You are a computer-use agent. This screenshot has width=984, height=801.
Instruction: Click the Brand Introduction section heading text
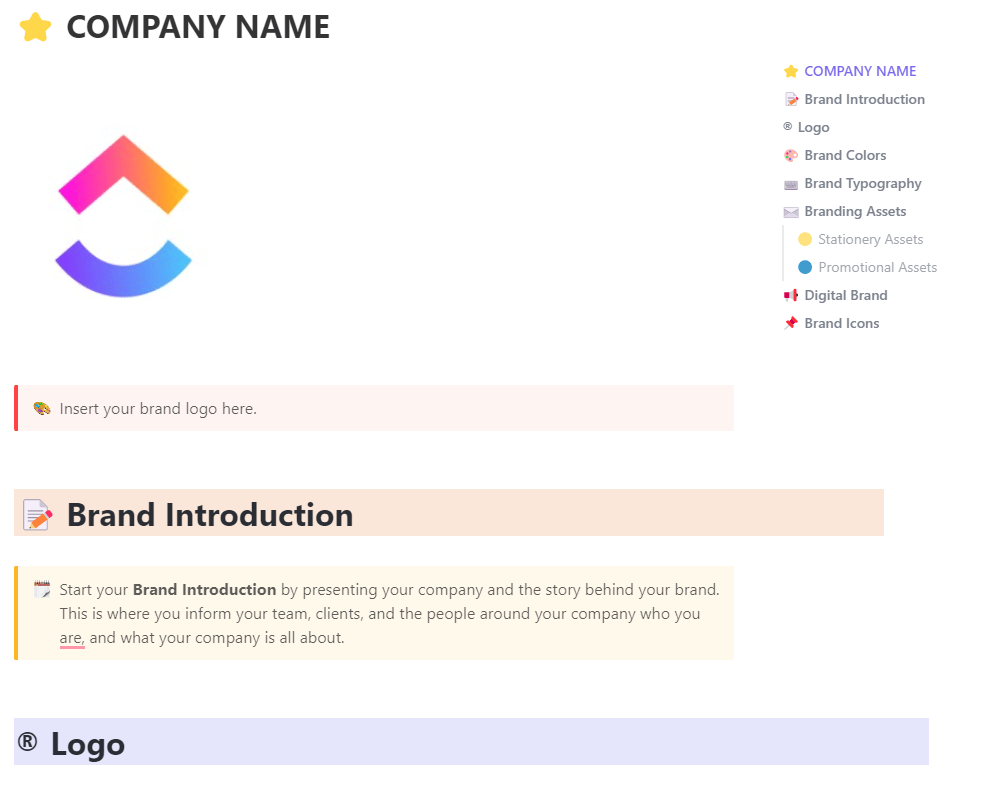(x=210, y=515)
